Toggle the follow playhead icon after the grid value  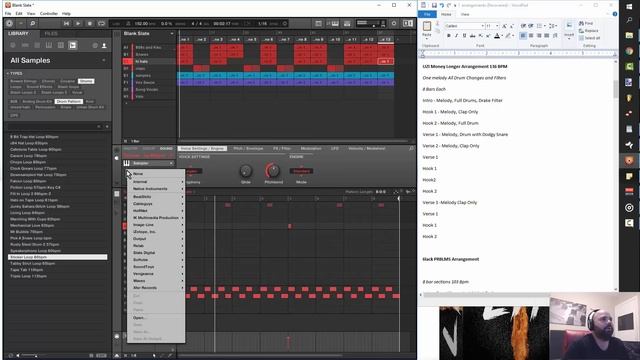pos(285,24)
